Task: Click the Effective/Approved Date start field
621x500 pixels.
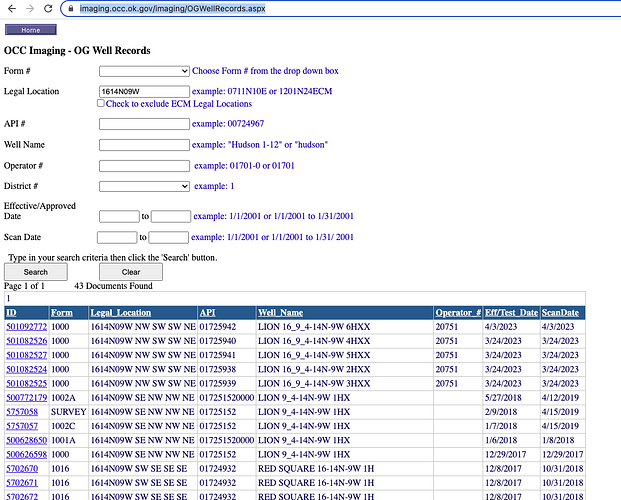Action: (119, 216)
